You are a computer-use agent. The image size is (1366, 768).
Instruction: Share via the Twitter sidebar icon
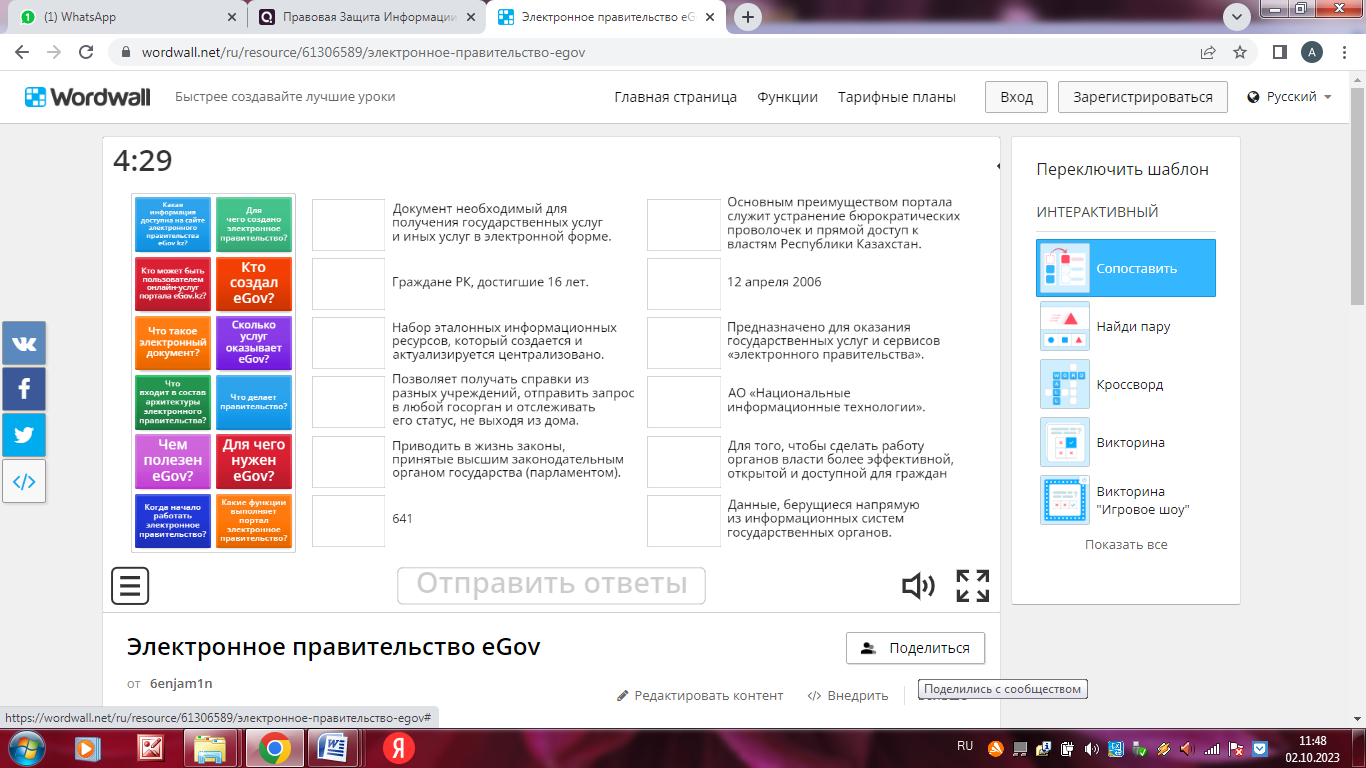tap(24, 435)
